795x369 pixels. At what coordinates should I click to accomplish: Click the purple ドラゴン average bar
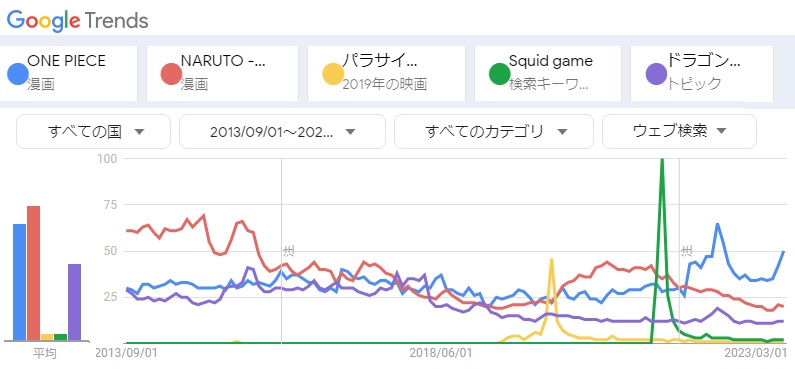point(75,302)
